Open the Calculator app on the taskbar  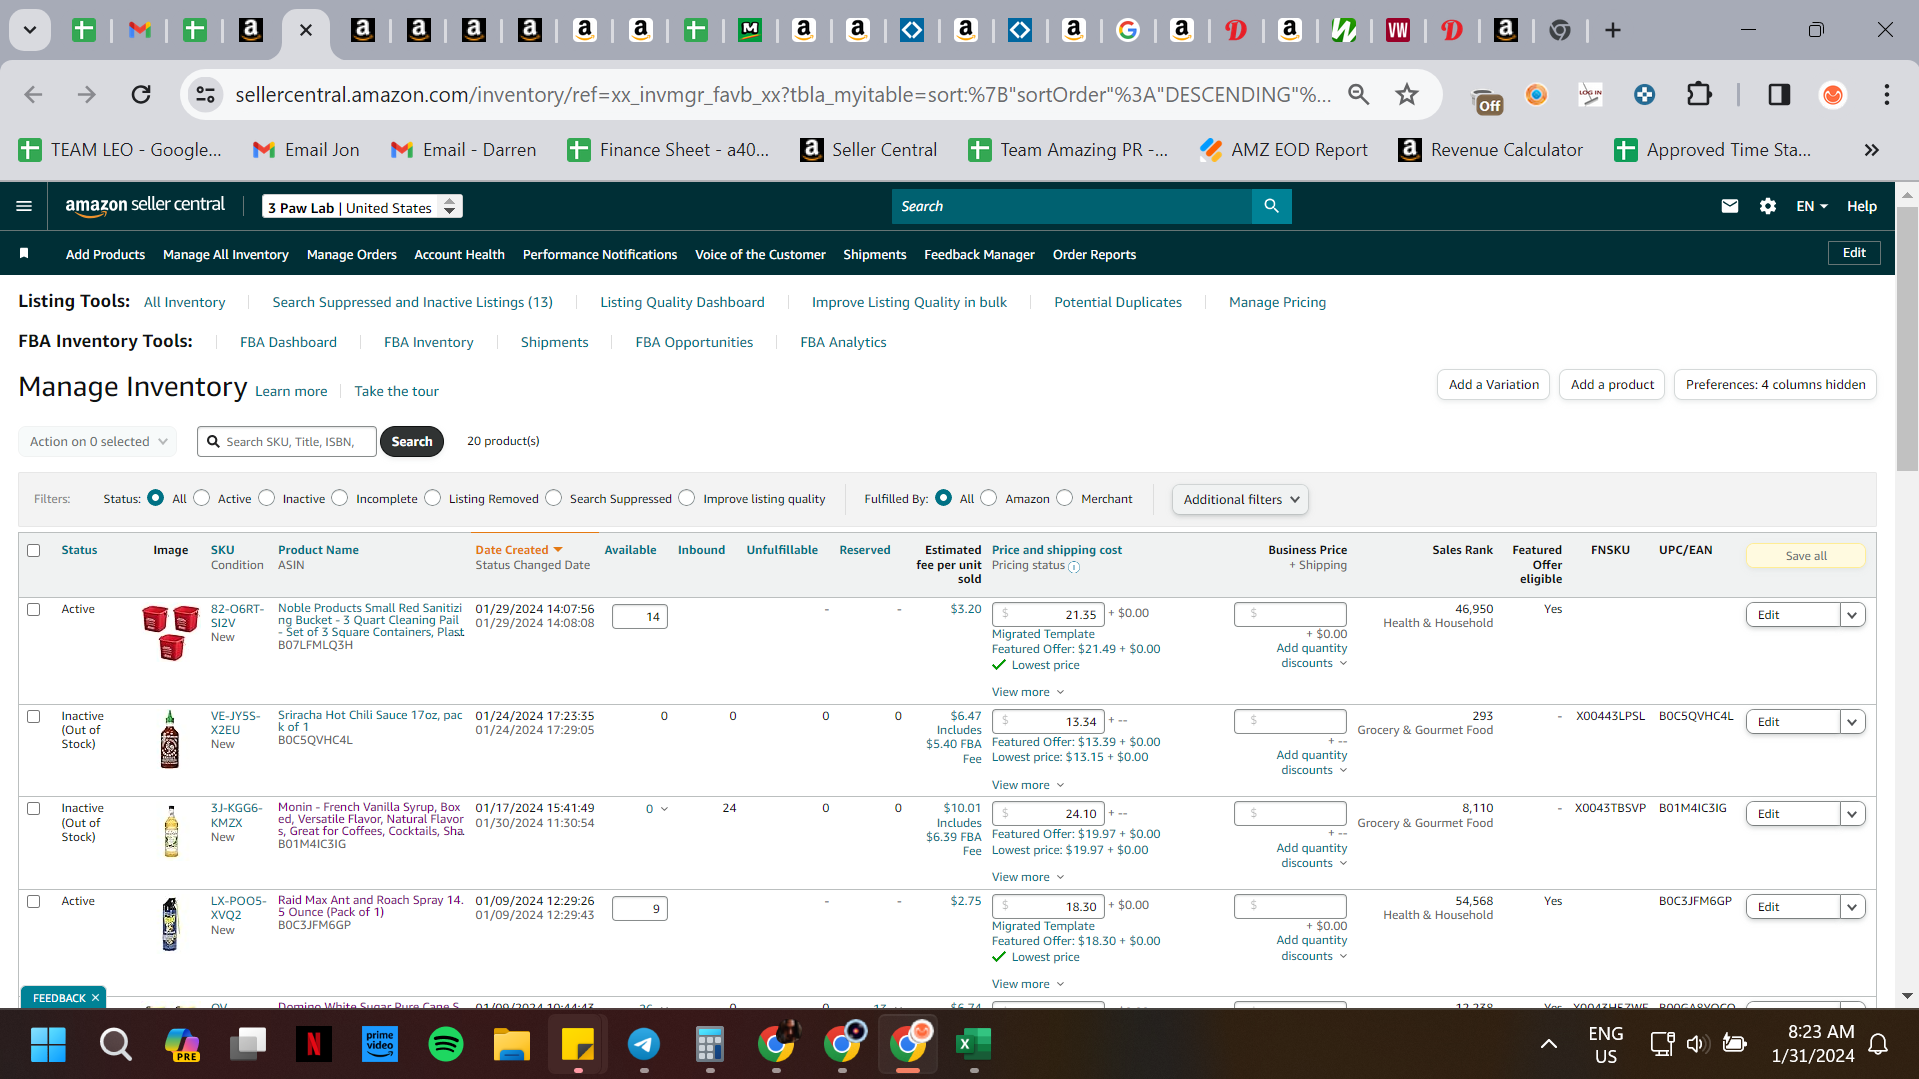[x=709, y=1044]
